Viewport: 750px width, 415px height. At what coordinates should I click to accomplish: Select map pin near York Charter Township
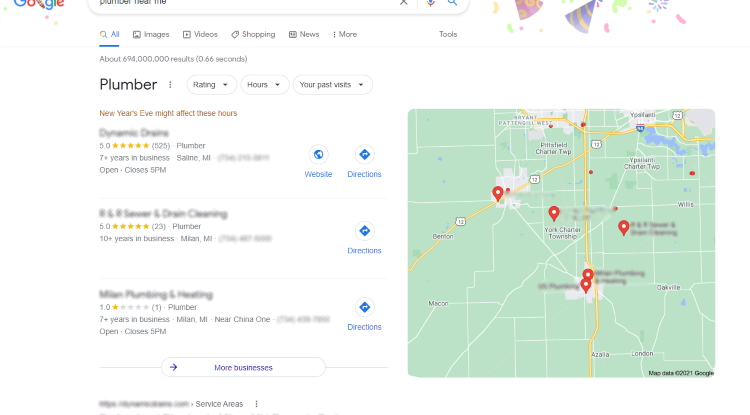554,213
